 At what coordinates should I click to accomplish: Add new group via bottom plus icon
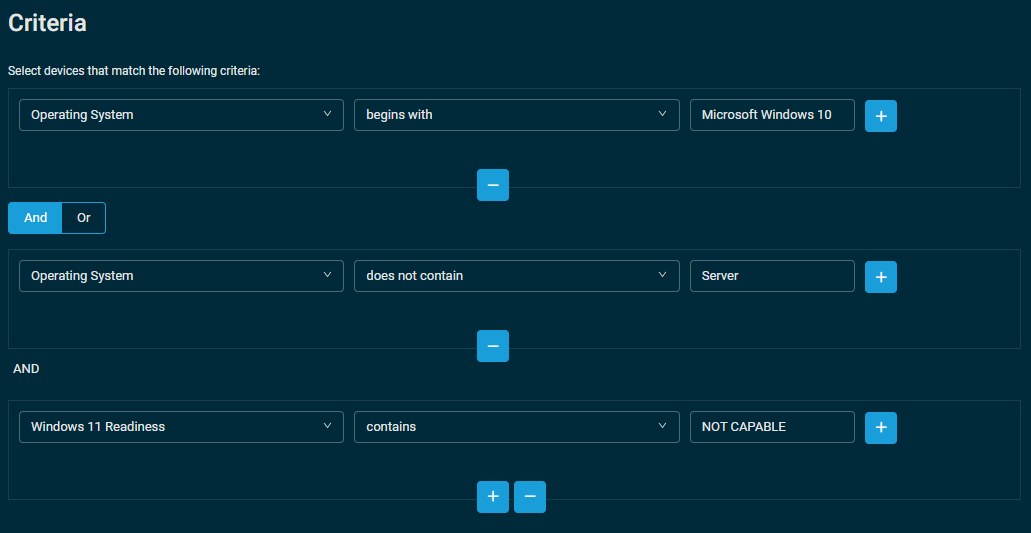(492, 498)
